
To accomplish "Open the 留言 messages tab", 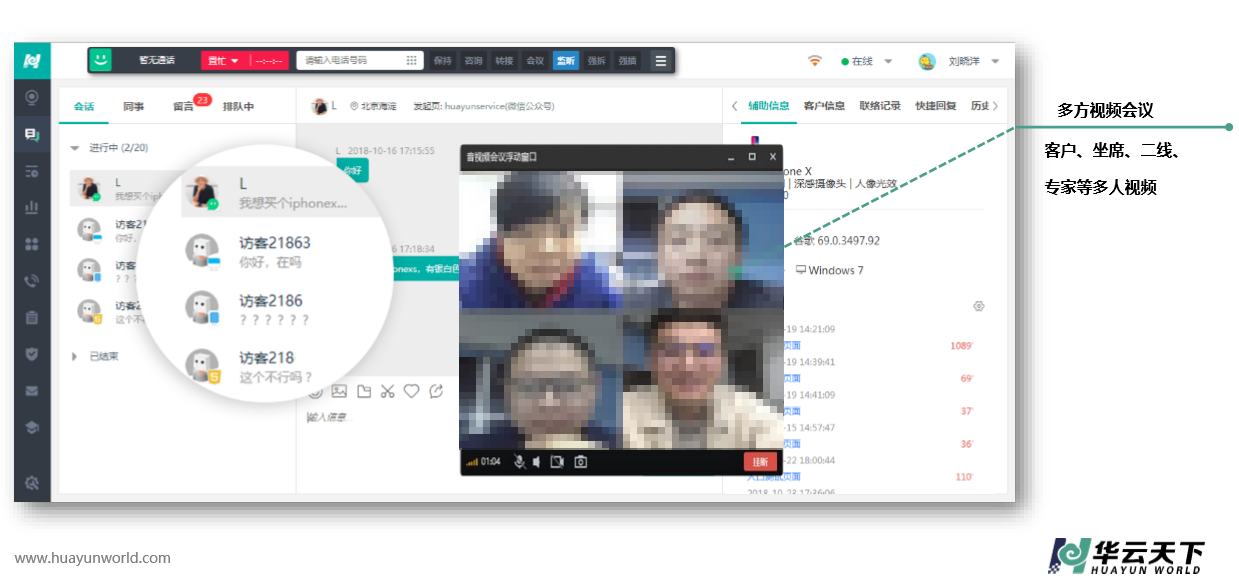I will click(x=183, y=106).
